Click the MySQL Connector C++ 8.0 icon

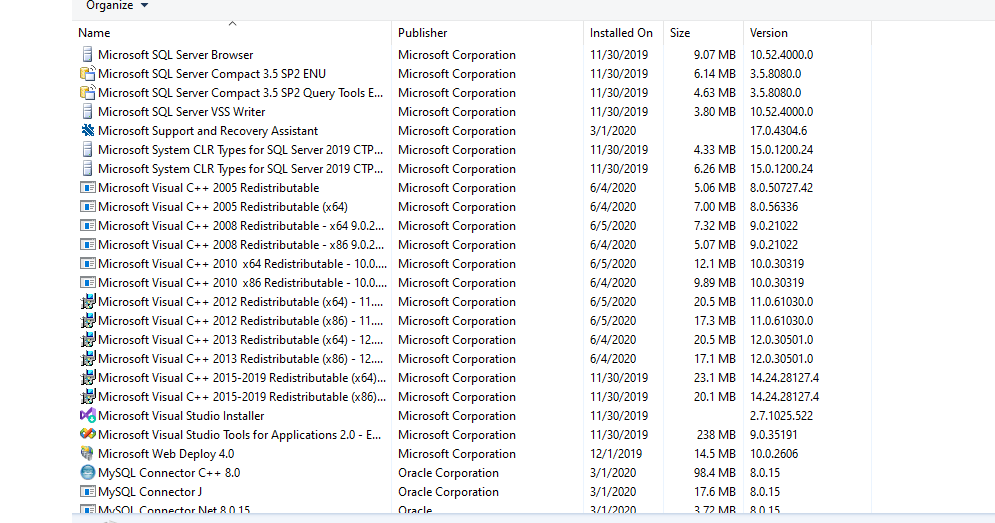(x=88, y=473)
